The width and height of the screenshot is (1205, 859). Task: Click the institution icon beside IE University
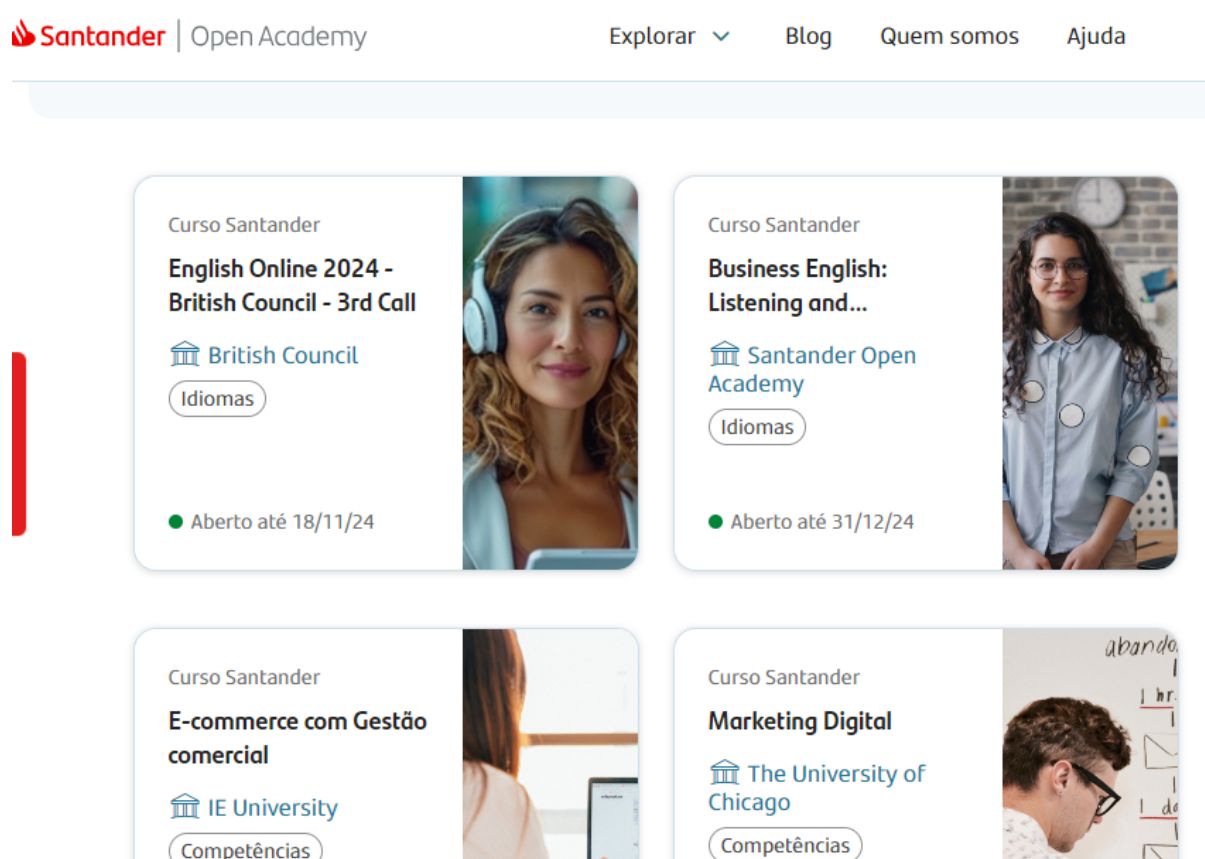(185, 807)
